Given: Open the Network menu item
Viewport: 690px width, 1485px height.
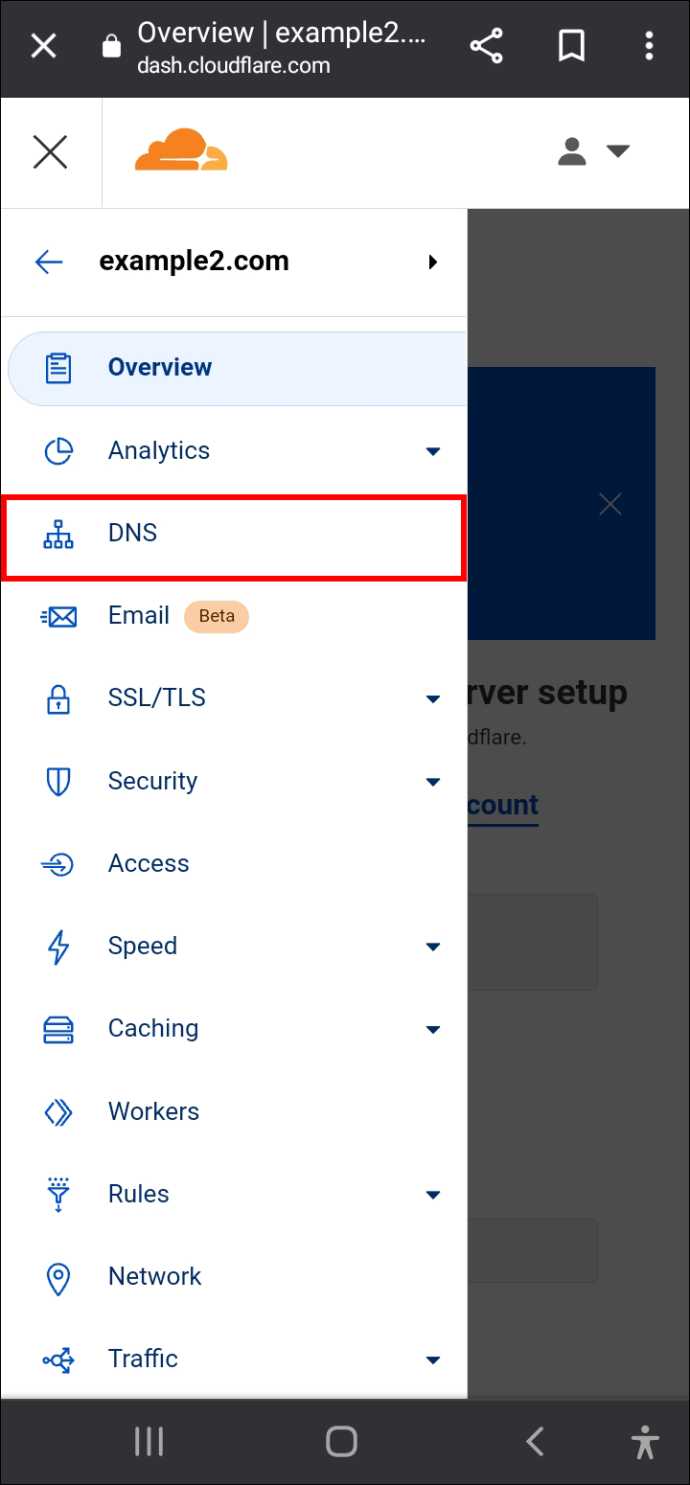Looking at the screenshot, I should tap(234, 1277).
